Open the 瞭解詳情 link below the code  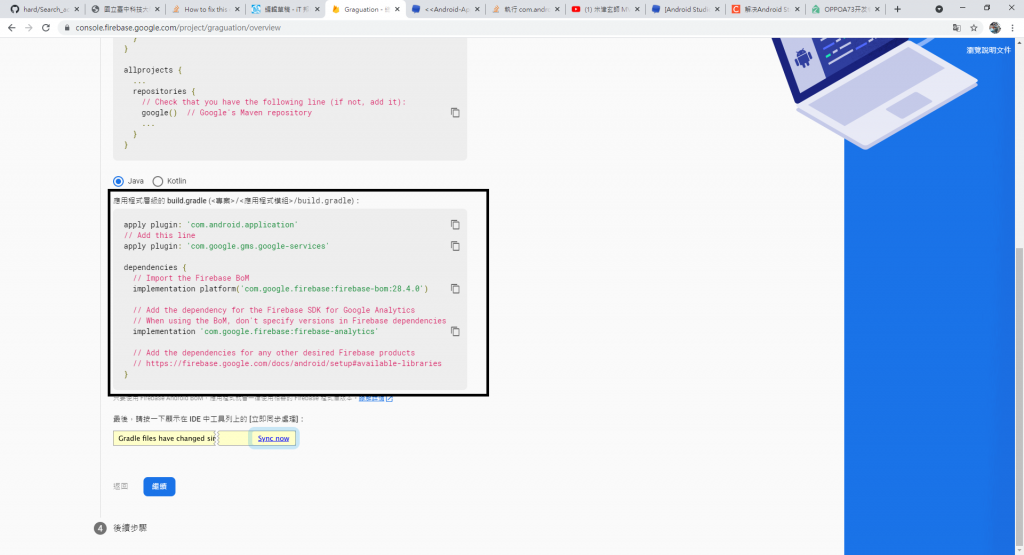click(376, 398)
